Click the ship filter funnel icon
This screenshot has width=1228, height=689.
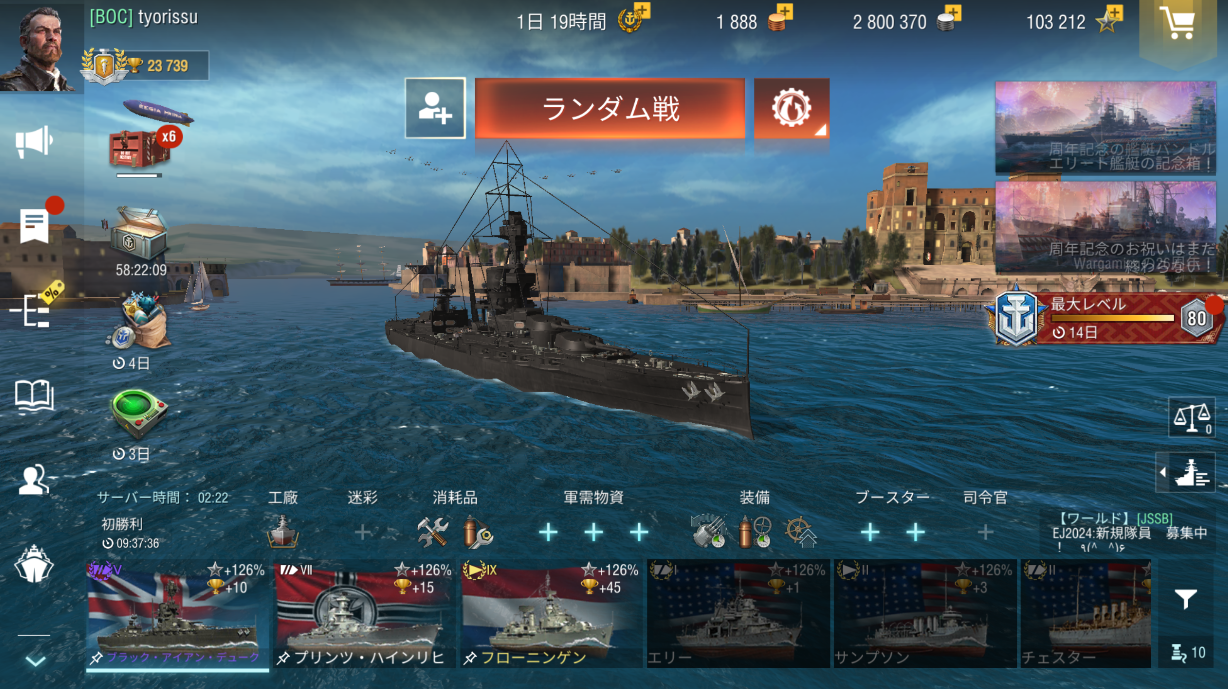1186,599
